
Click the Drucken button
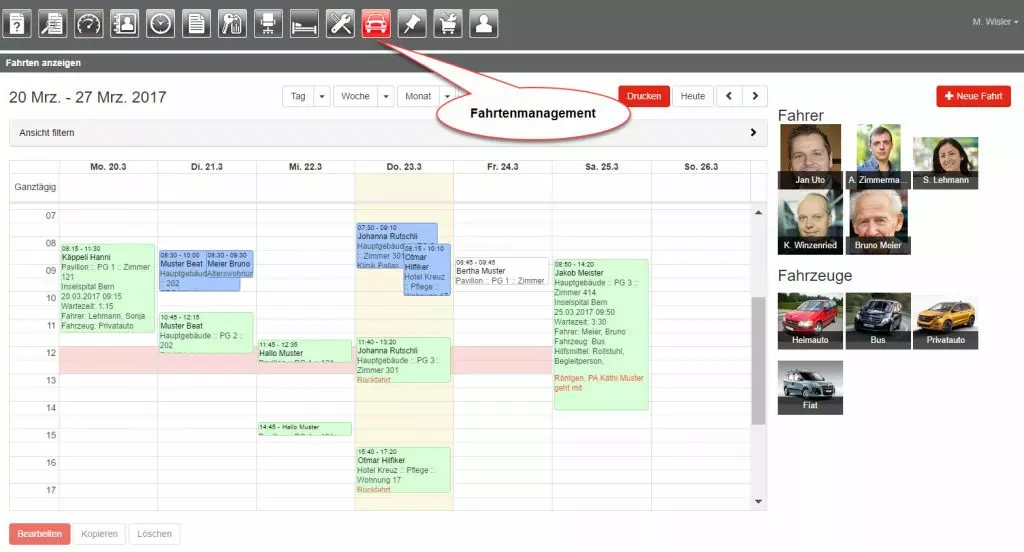(644, 97)
